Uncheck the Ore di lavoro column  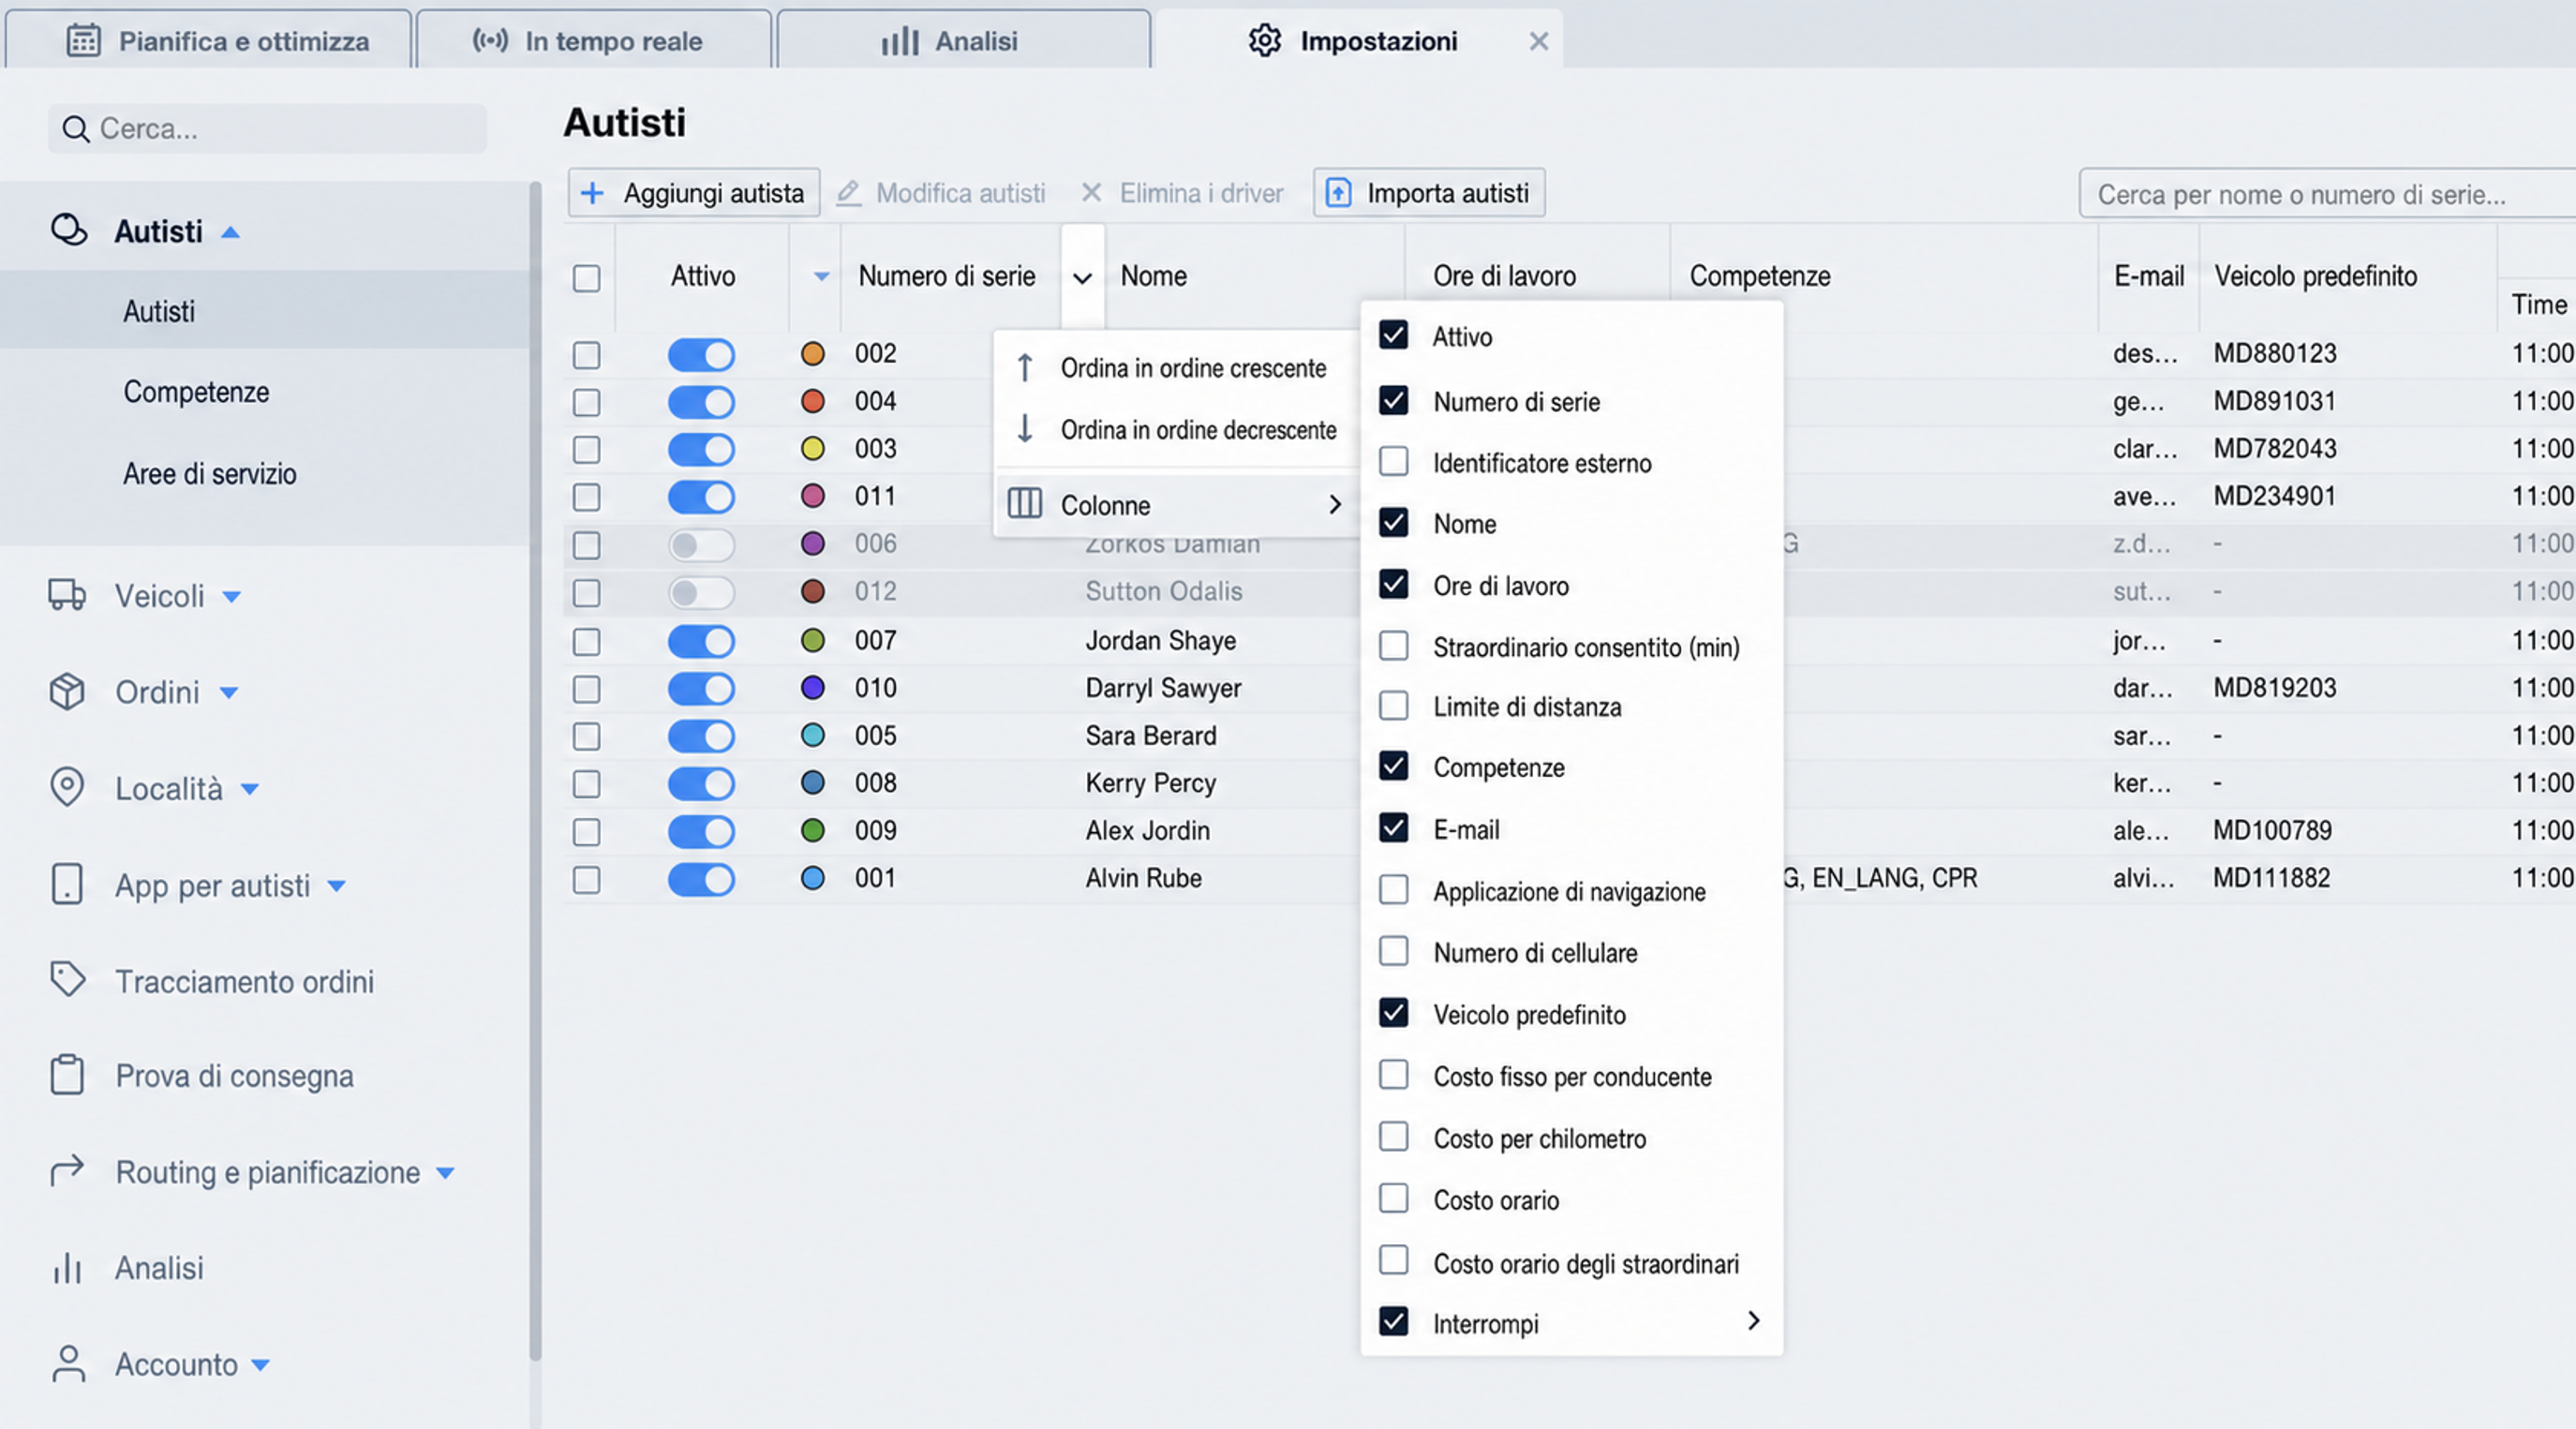coord(1393,584)
